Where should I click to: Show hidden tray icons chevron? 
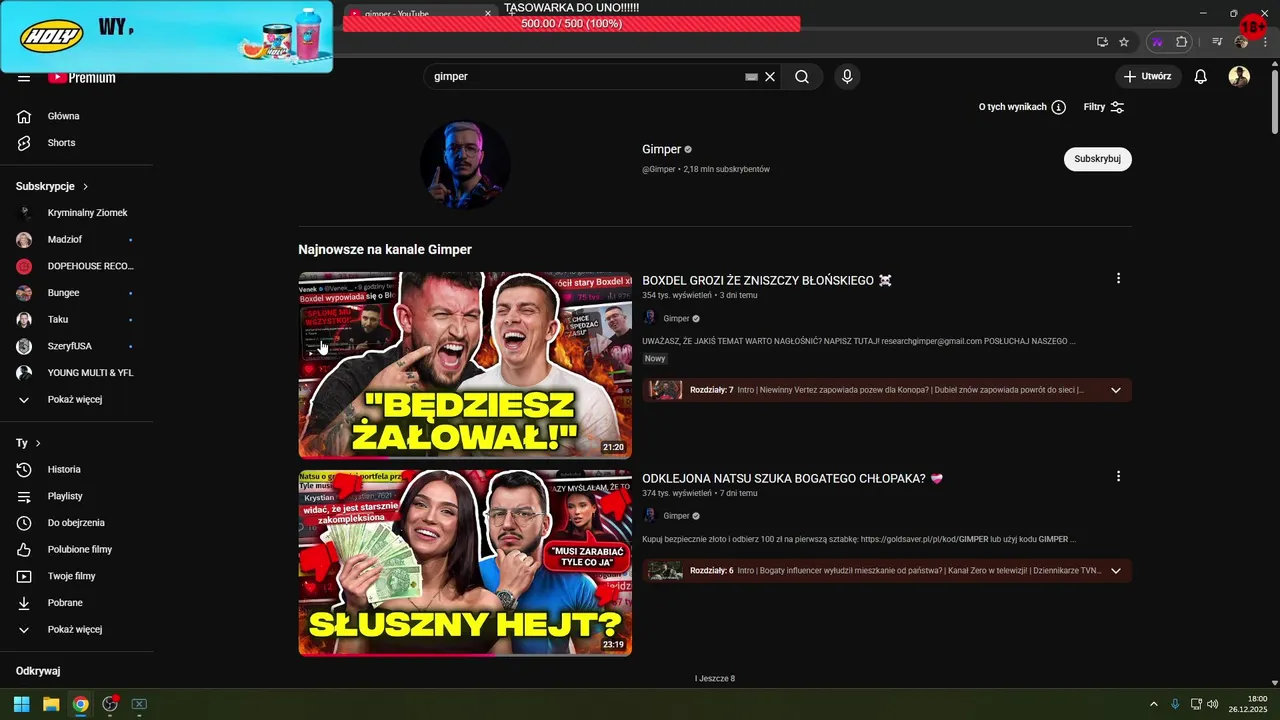tap(1153, 704)
